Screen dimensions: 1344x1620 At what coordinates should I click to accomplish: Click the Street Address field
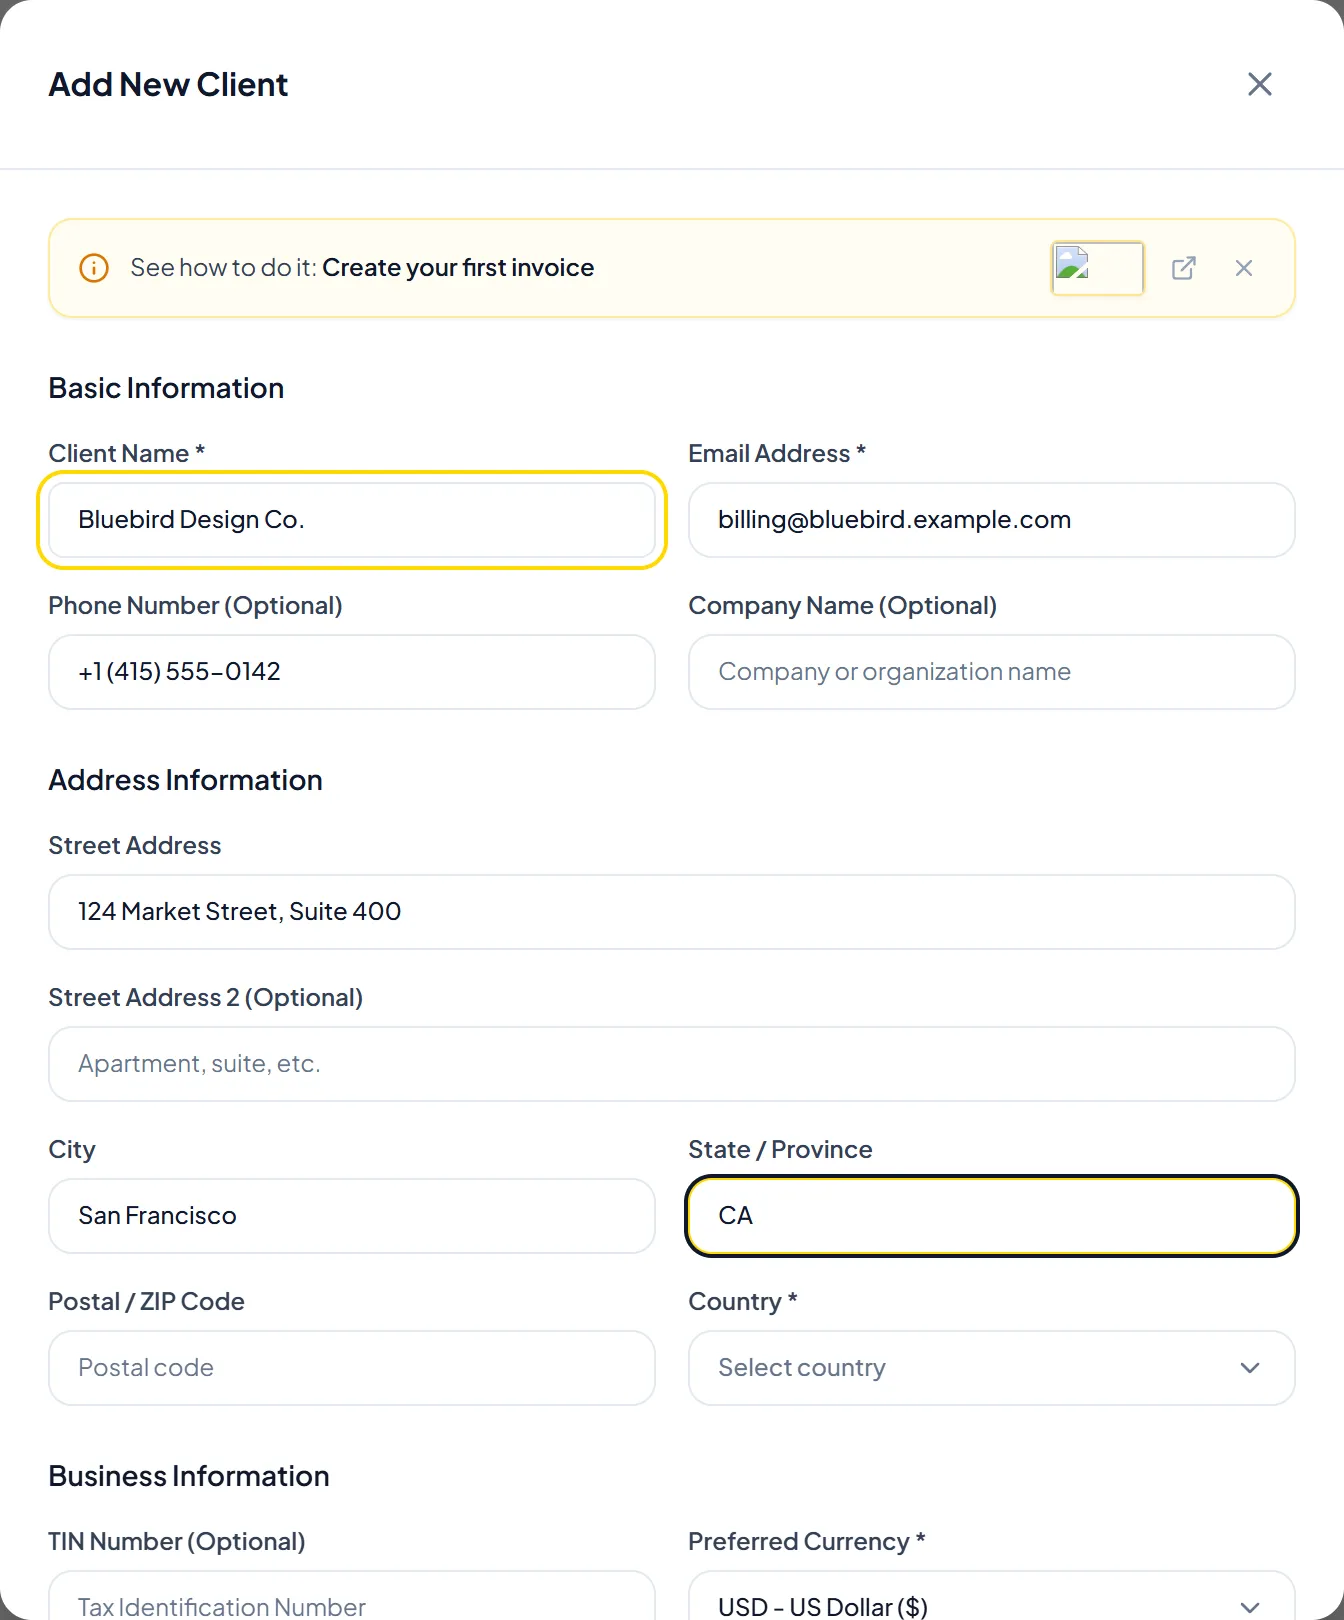tap(672, 912)
